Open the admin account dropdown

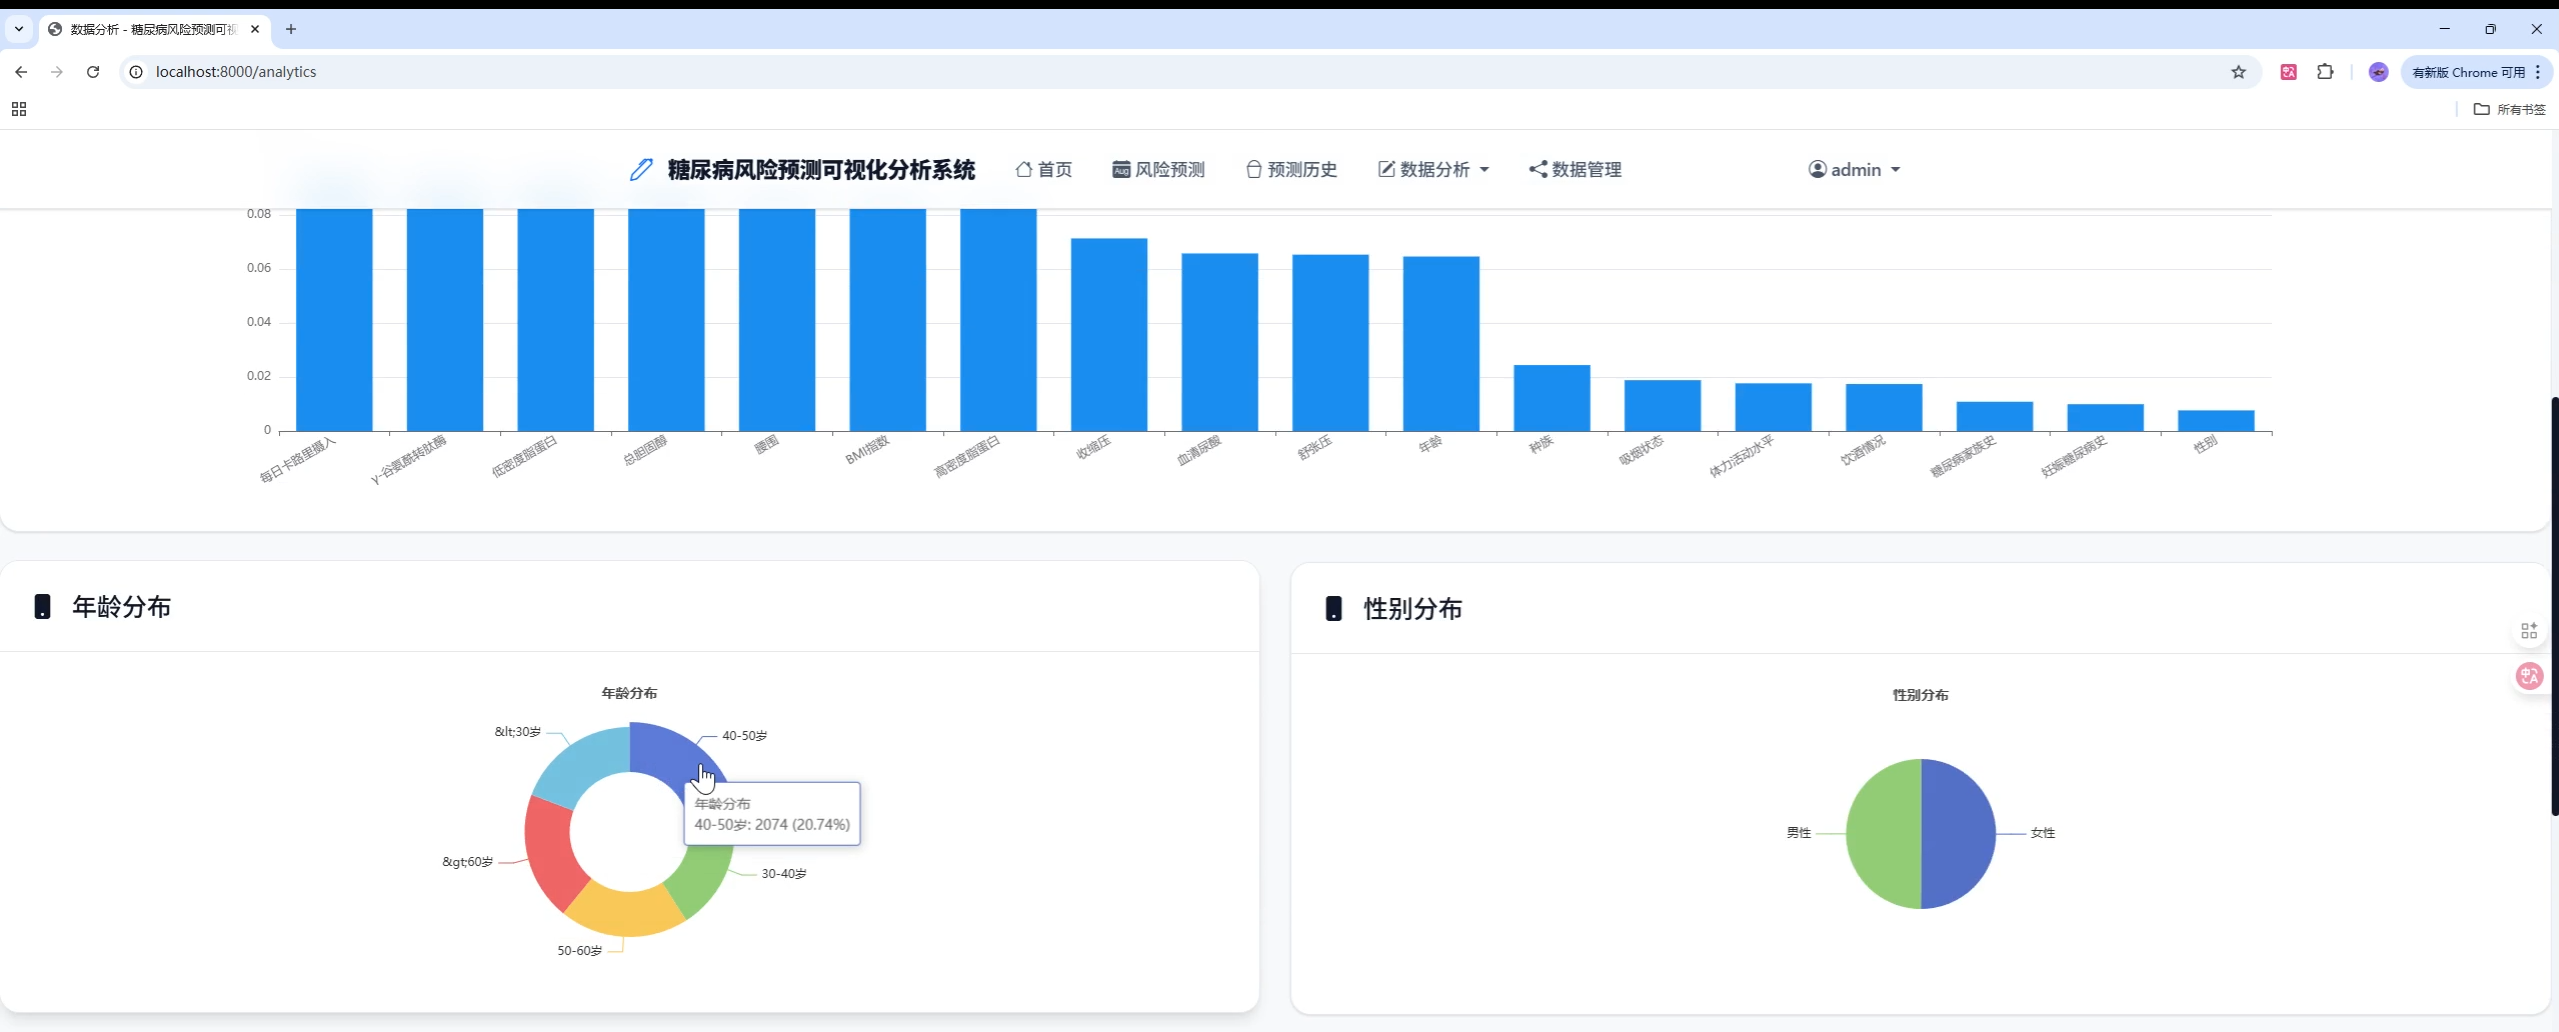(x=1894, y=170)
